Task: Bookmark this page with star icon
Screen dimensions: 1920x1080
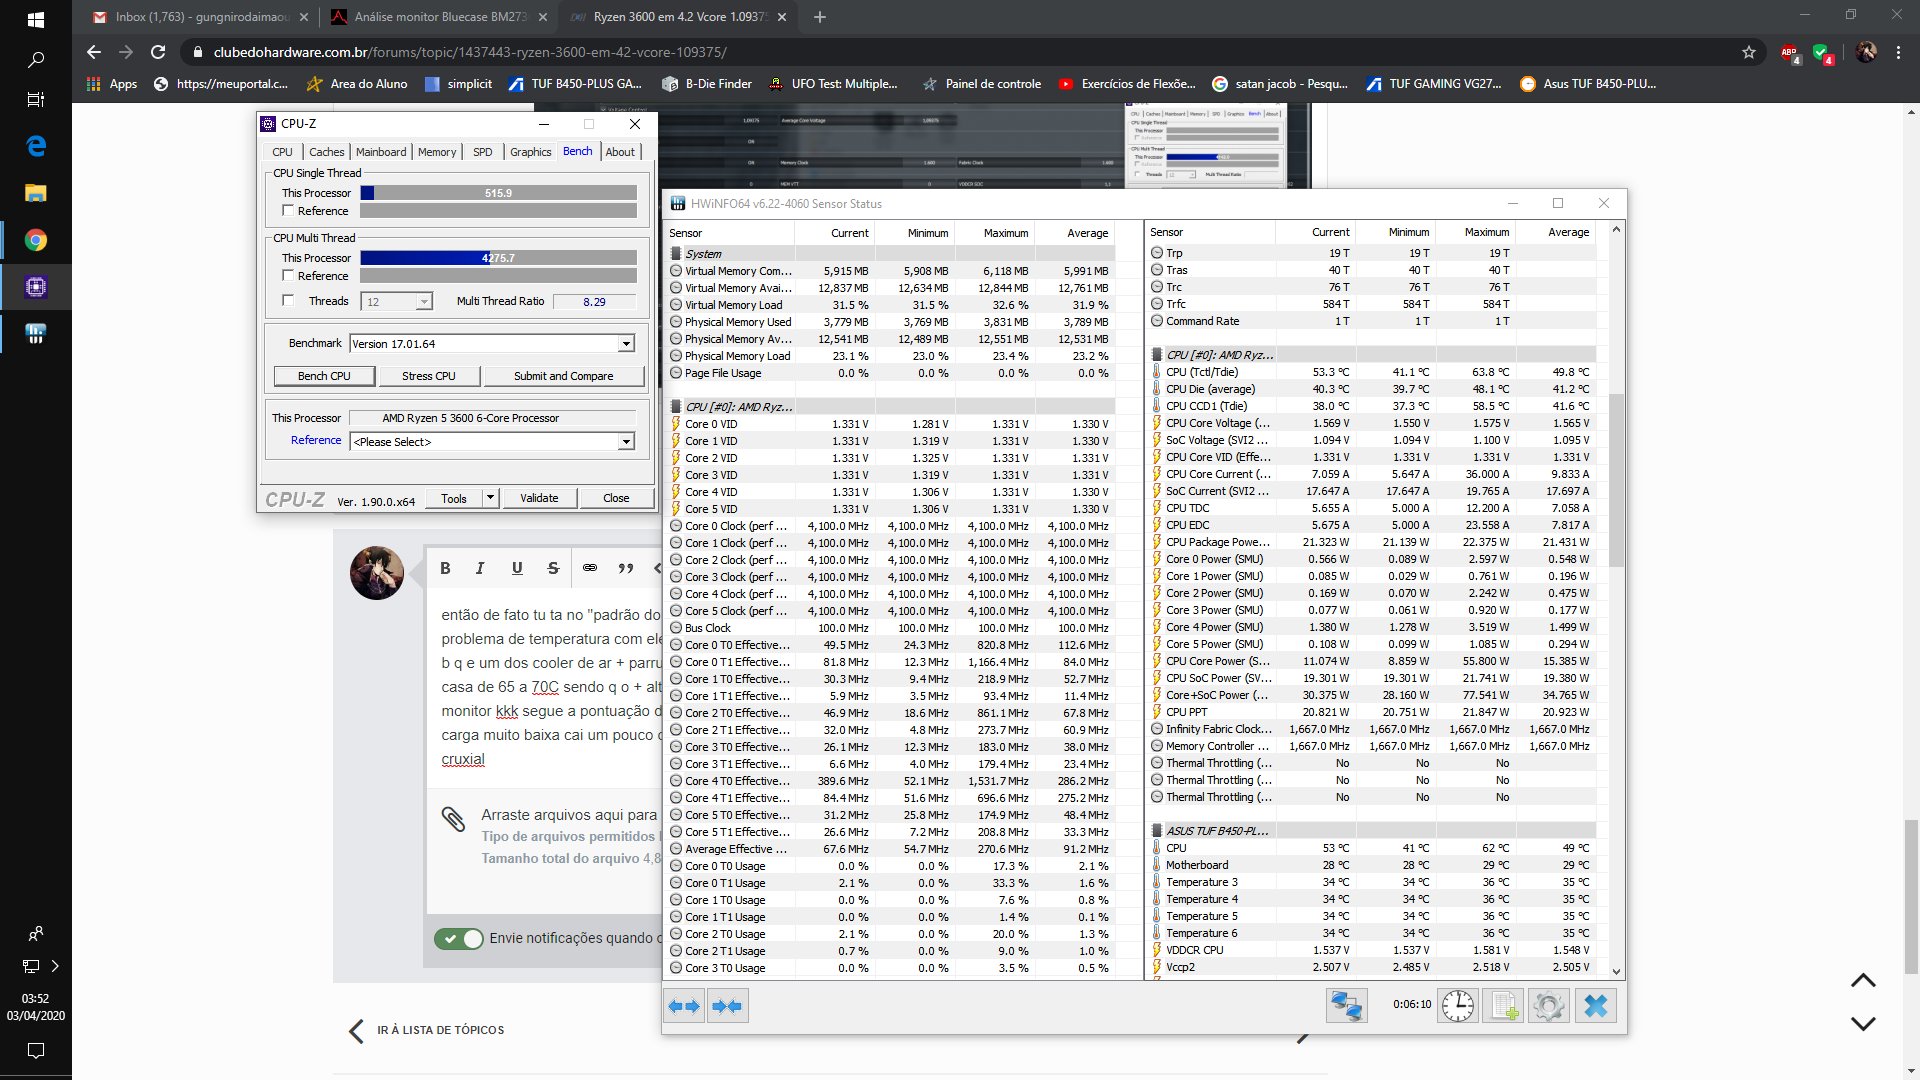Action: [x=1749, y=52]
